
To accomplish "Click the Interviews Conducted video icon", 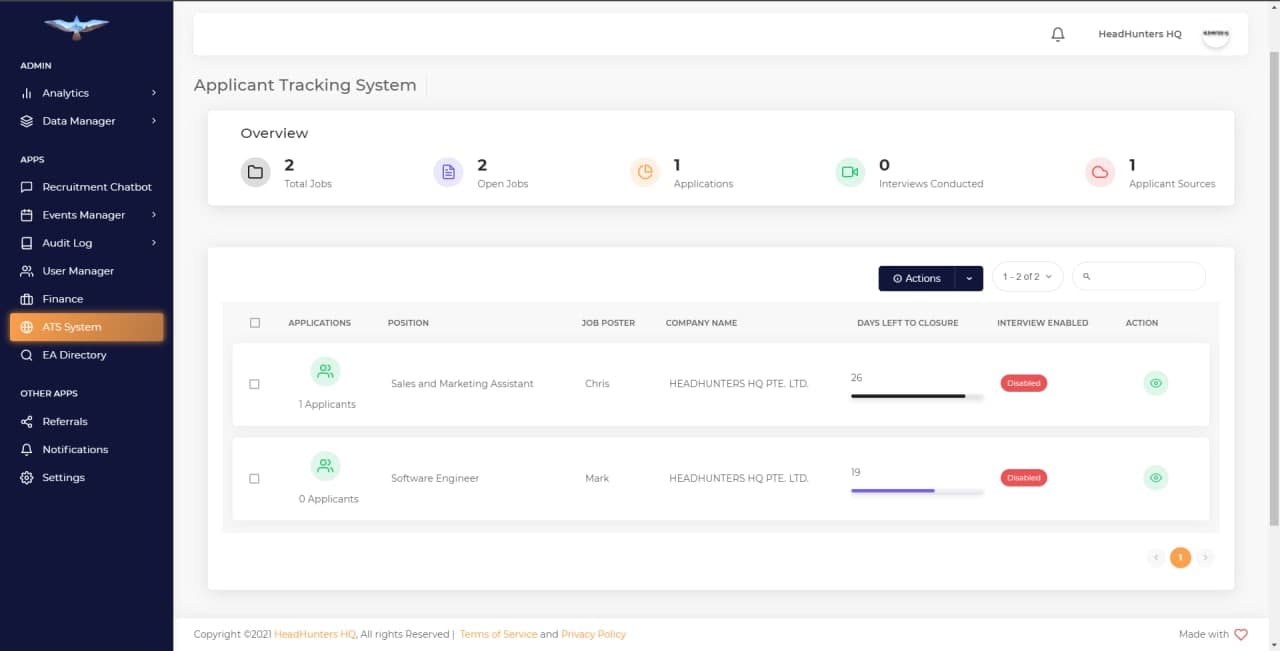I will 849,172.
